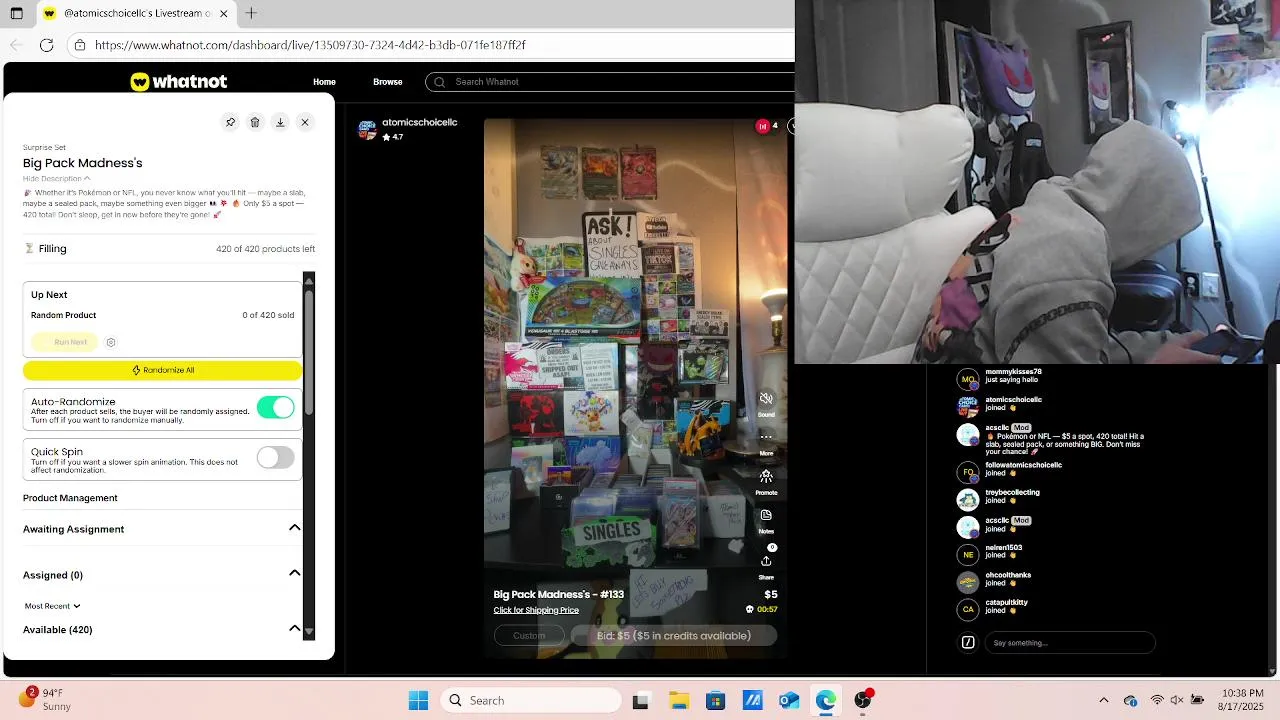Click mommykisses78 chat avatar
Viewport: 1280px width, 720px height.
pos(968,379)
